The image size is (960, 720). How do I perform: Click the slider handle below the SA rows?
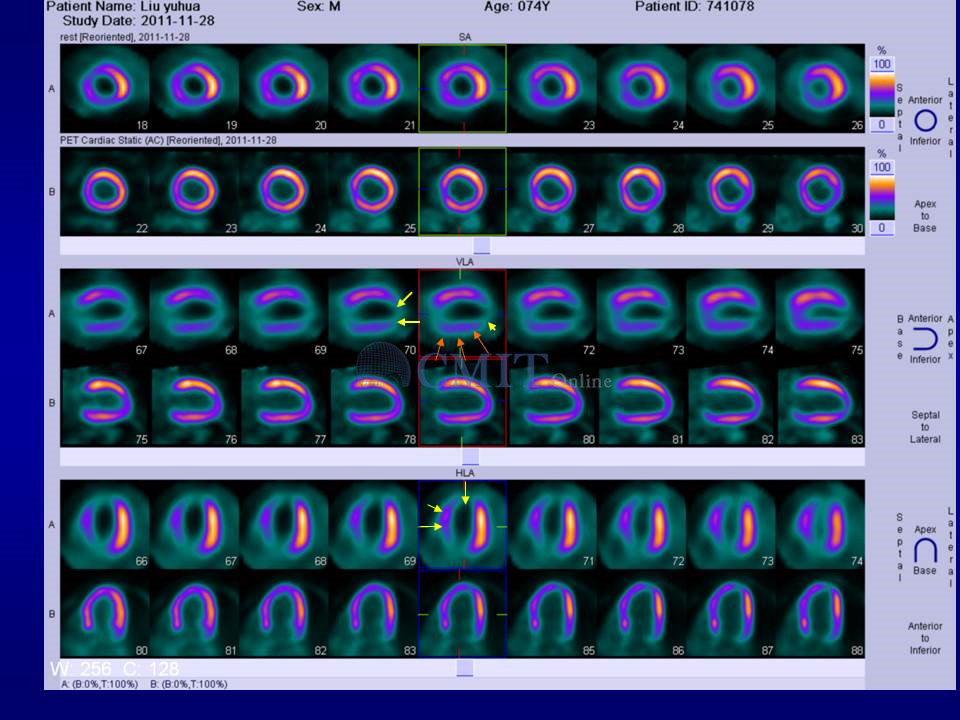[x=481, y=245]
